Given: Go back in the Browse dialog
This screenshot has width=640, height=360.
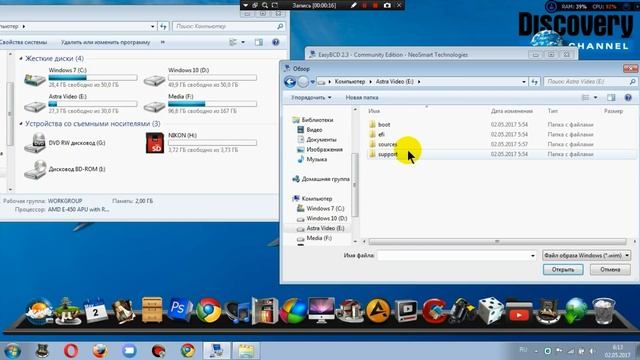Looking at the screenshot, I should coord(290,82).
